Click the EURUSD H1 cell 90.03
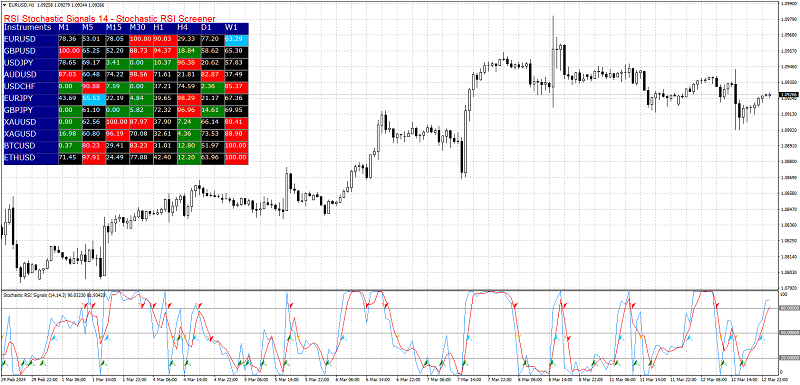 (164, 39)
